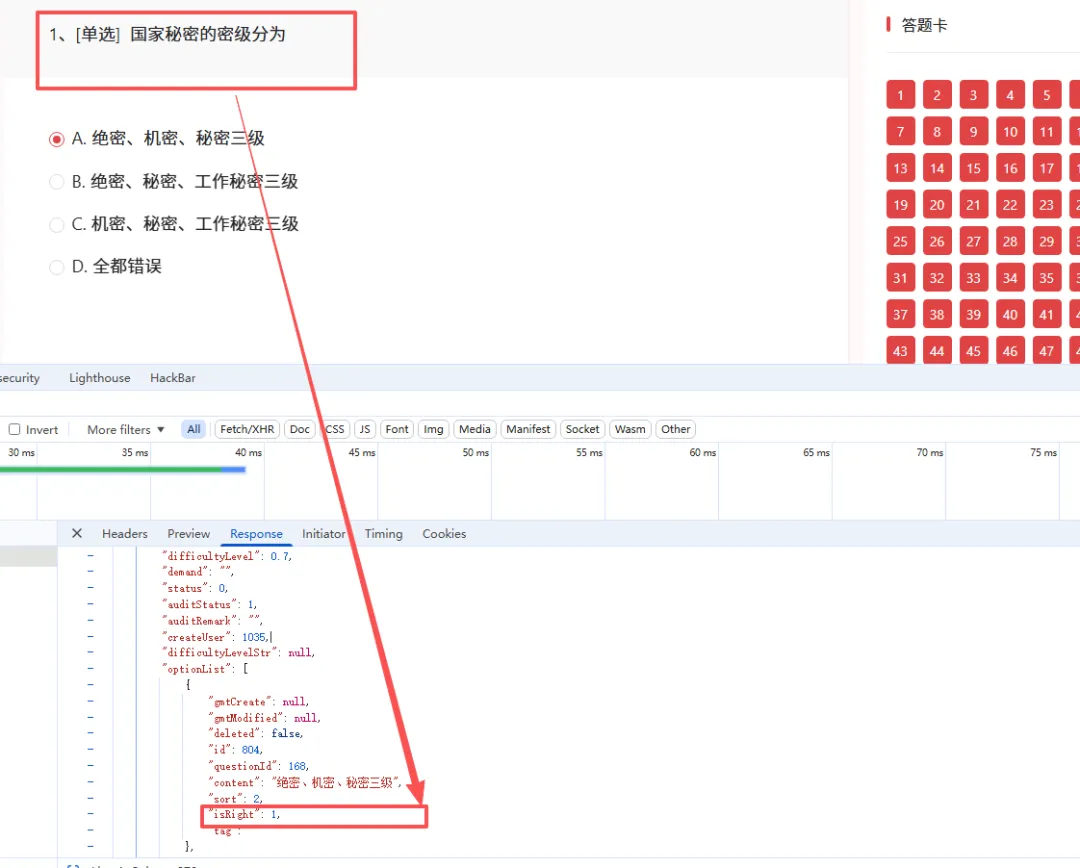
Task: Jump to question 21 on answer card
Action: pyautogui.click(x=973, y=205)
